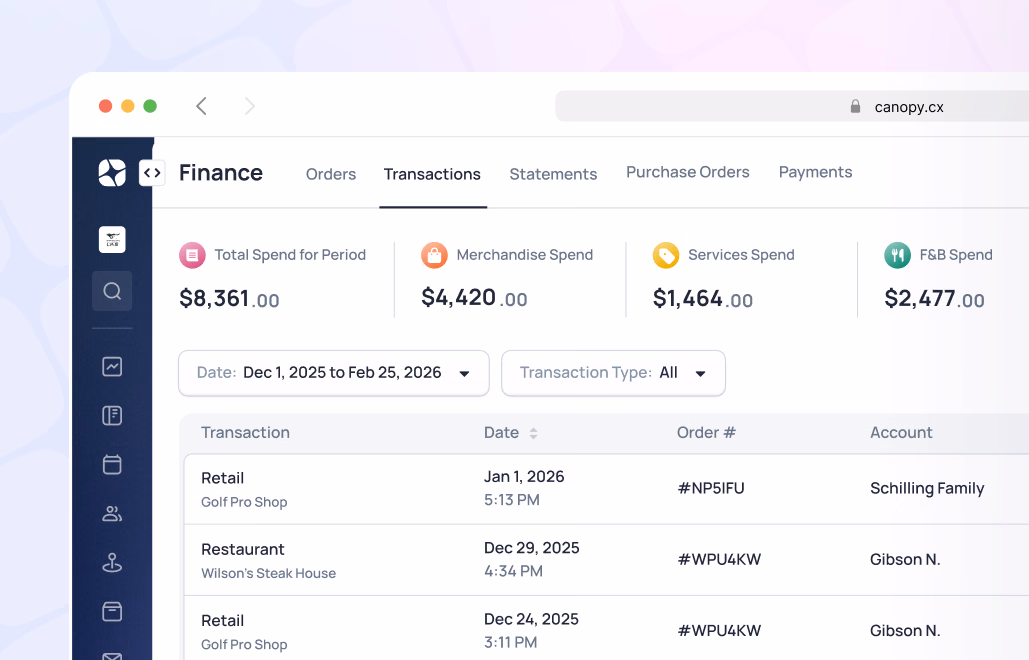Click the green F&B Spend utensils icon
1029x660 pixels.
click(898, 255)
